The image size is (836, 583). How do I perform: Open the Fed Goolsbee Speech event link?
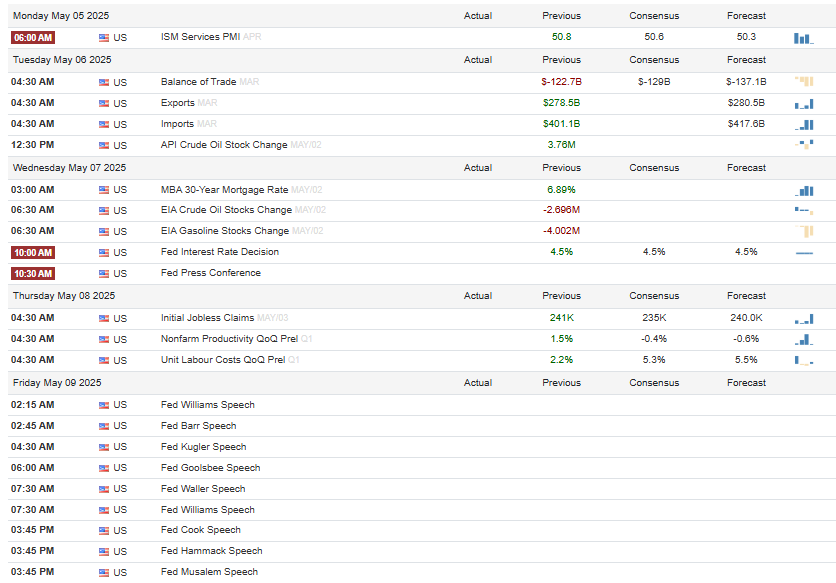[211, 468]
